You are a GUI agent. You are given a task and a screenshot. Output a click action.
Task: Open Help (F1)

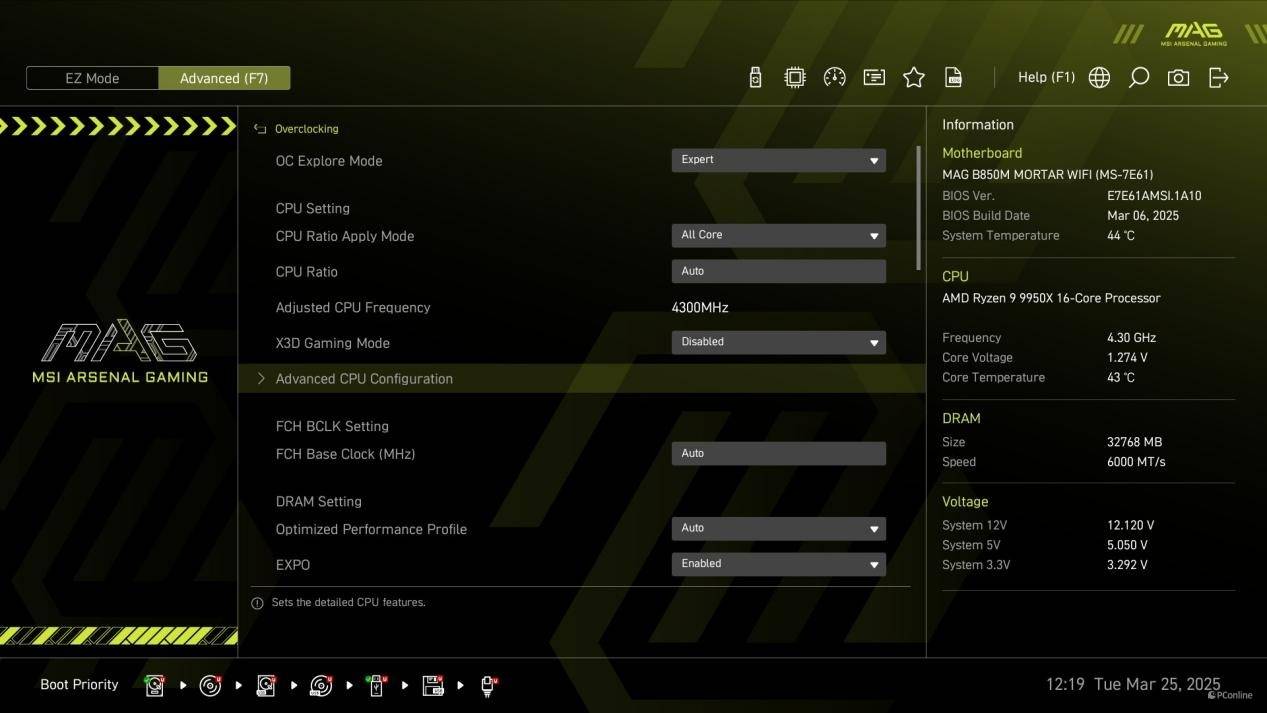1046,77
